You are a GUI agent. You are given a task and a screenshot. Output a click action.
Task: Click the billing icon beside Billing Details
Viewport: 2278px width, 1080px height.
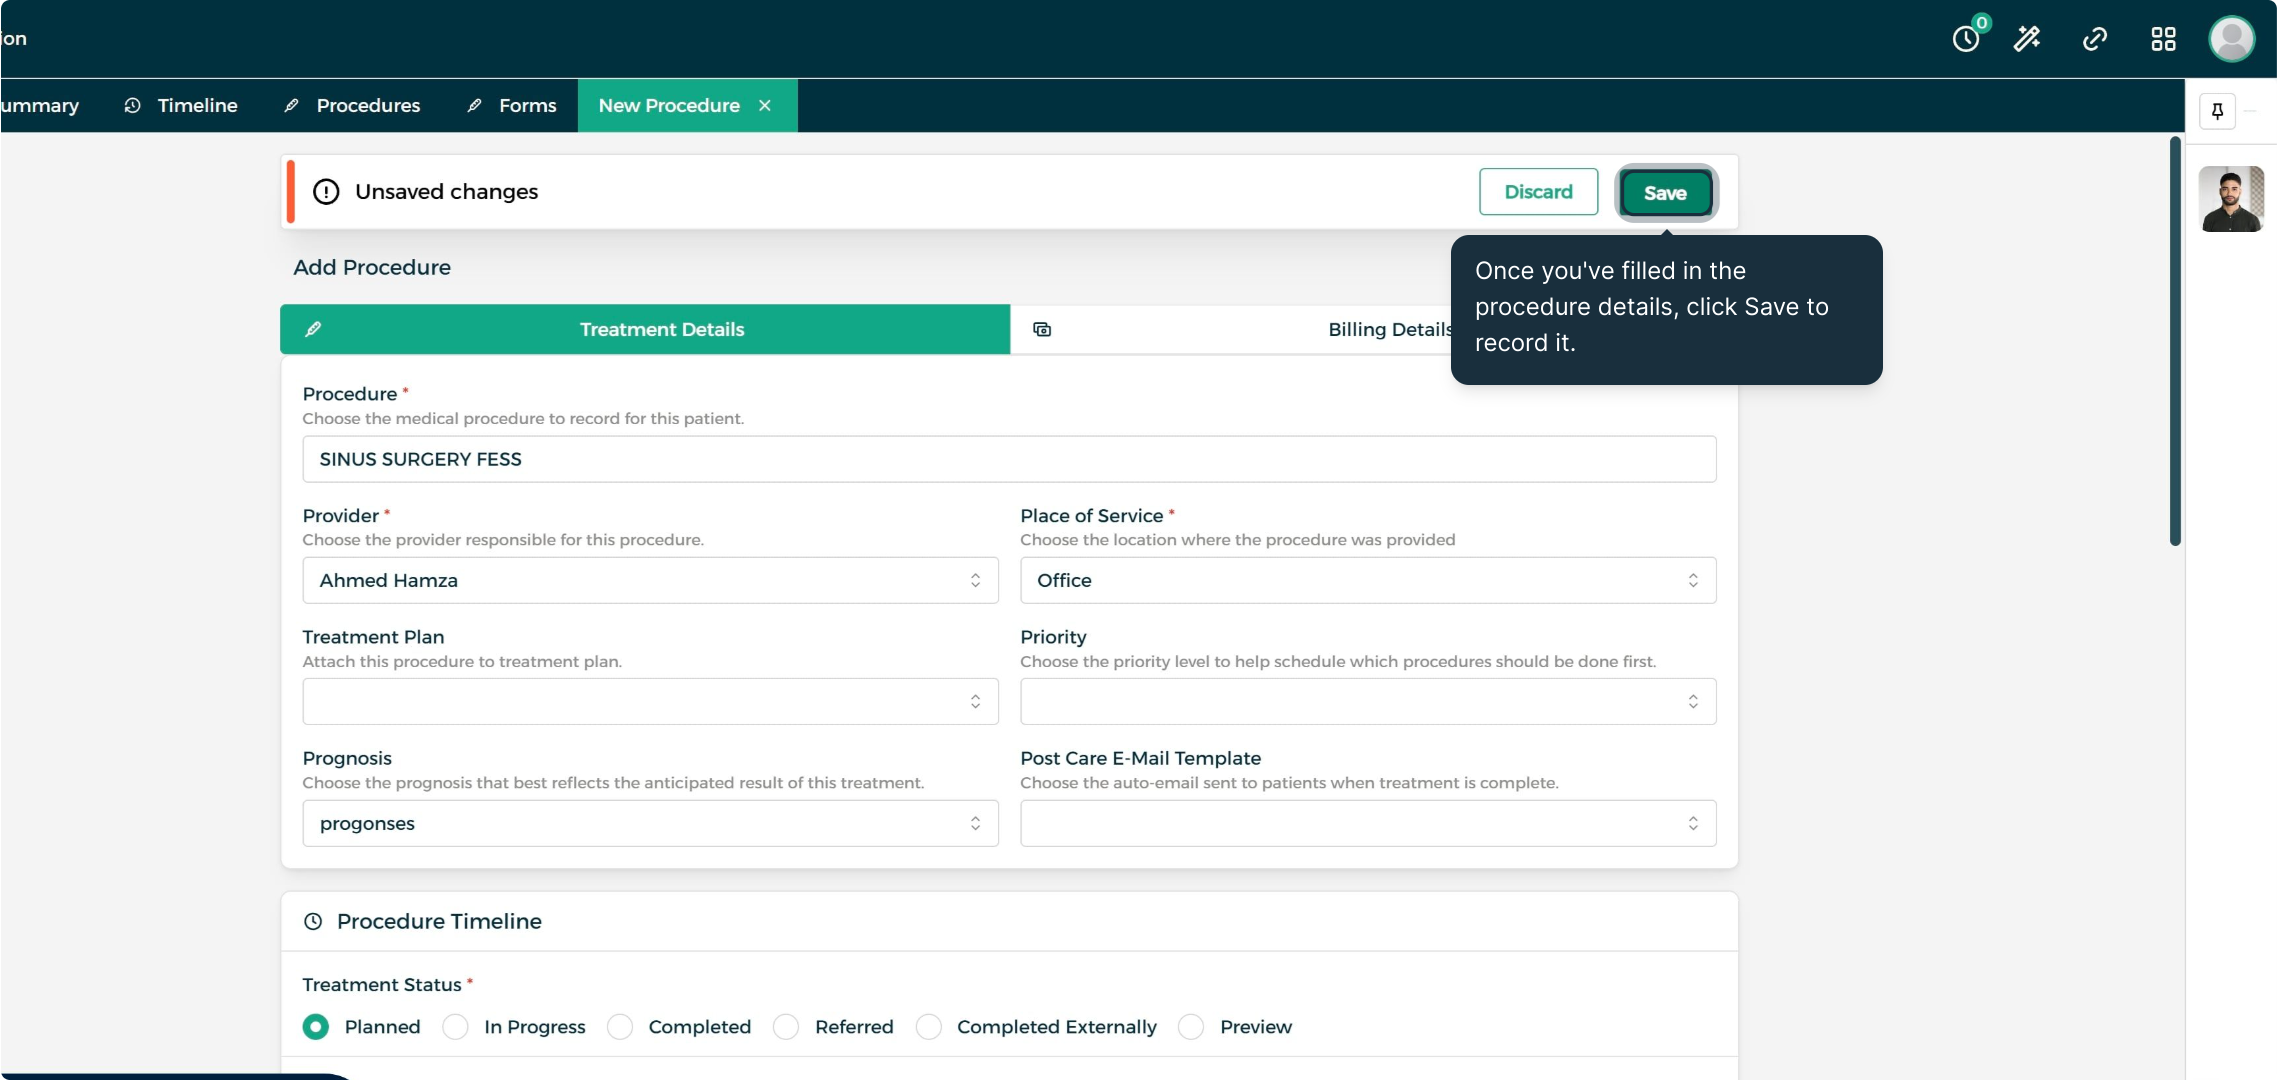(x=1042, y=329)
